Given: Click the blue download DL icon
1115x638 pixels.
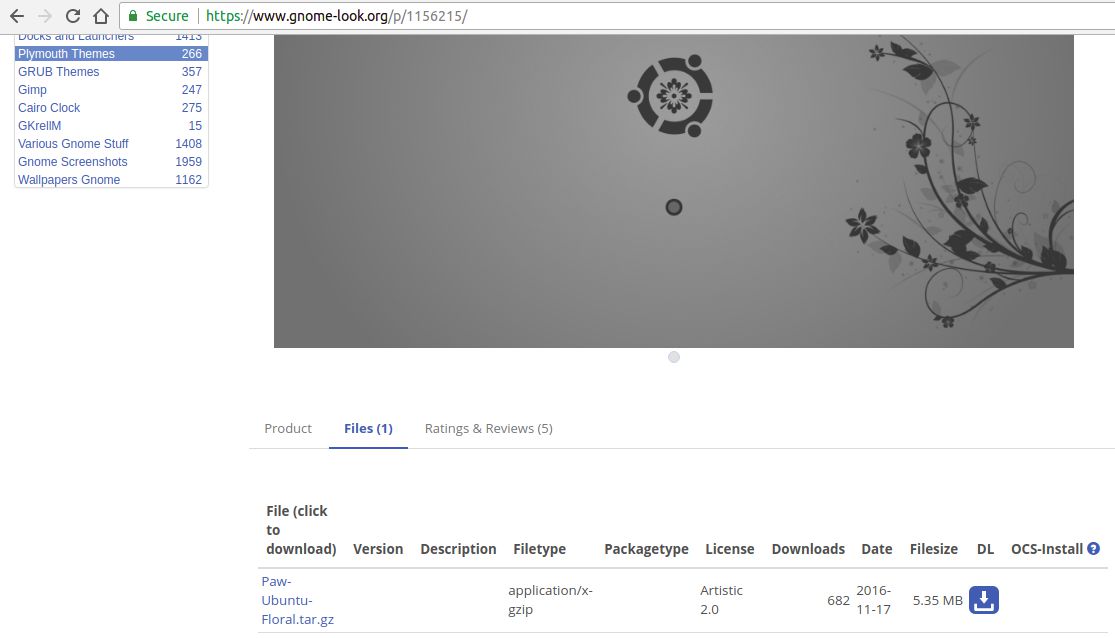Looking at the screenshot, I should [984, 600].
